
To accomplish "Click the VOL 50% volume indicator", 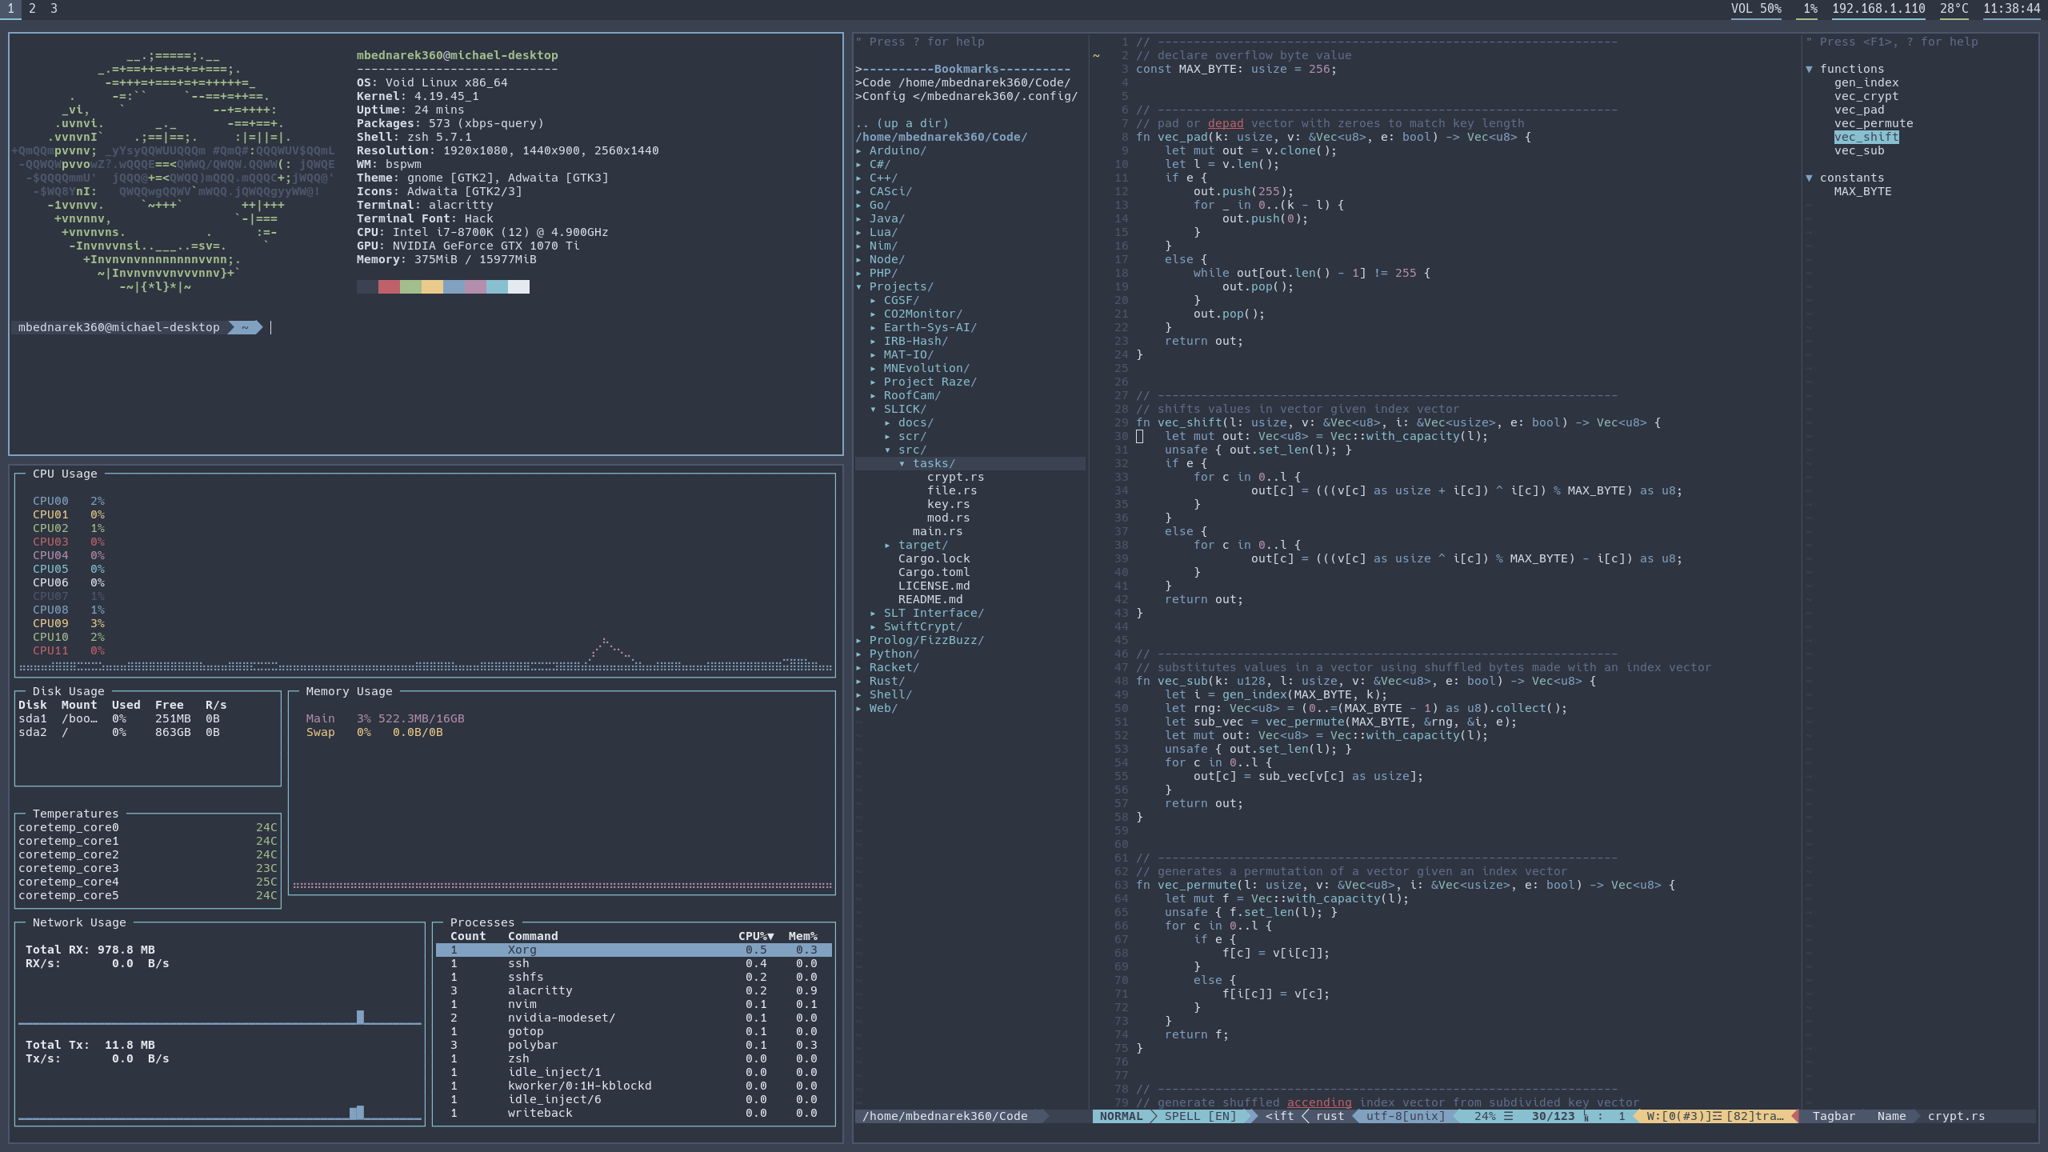I will [x=1755, y=9].
